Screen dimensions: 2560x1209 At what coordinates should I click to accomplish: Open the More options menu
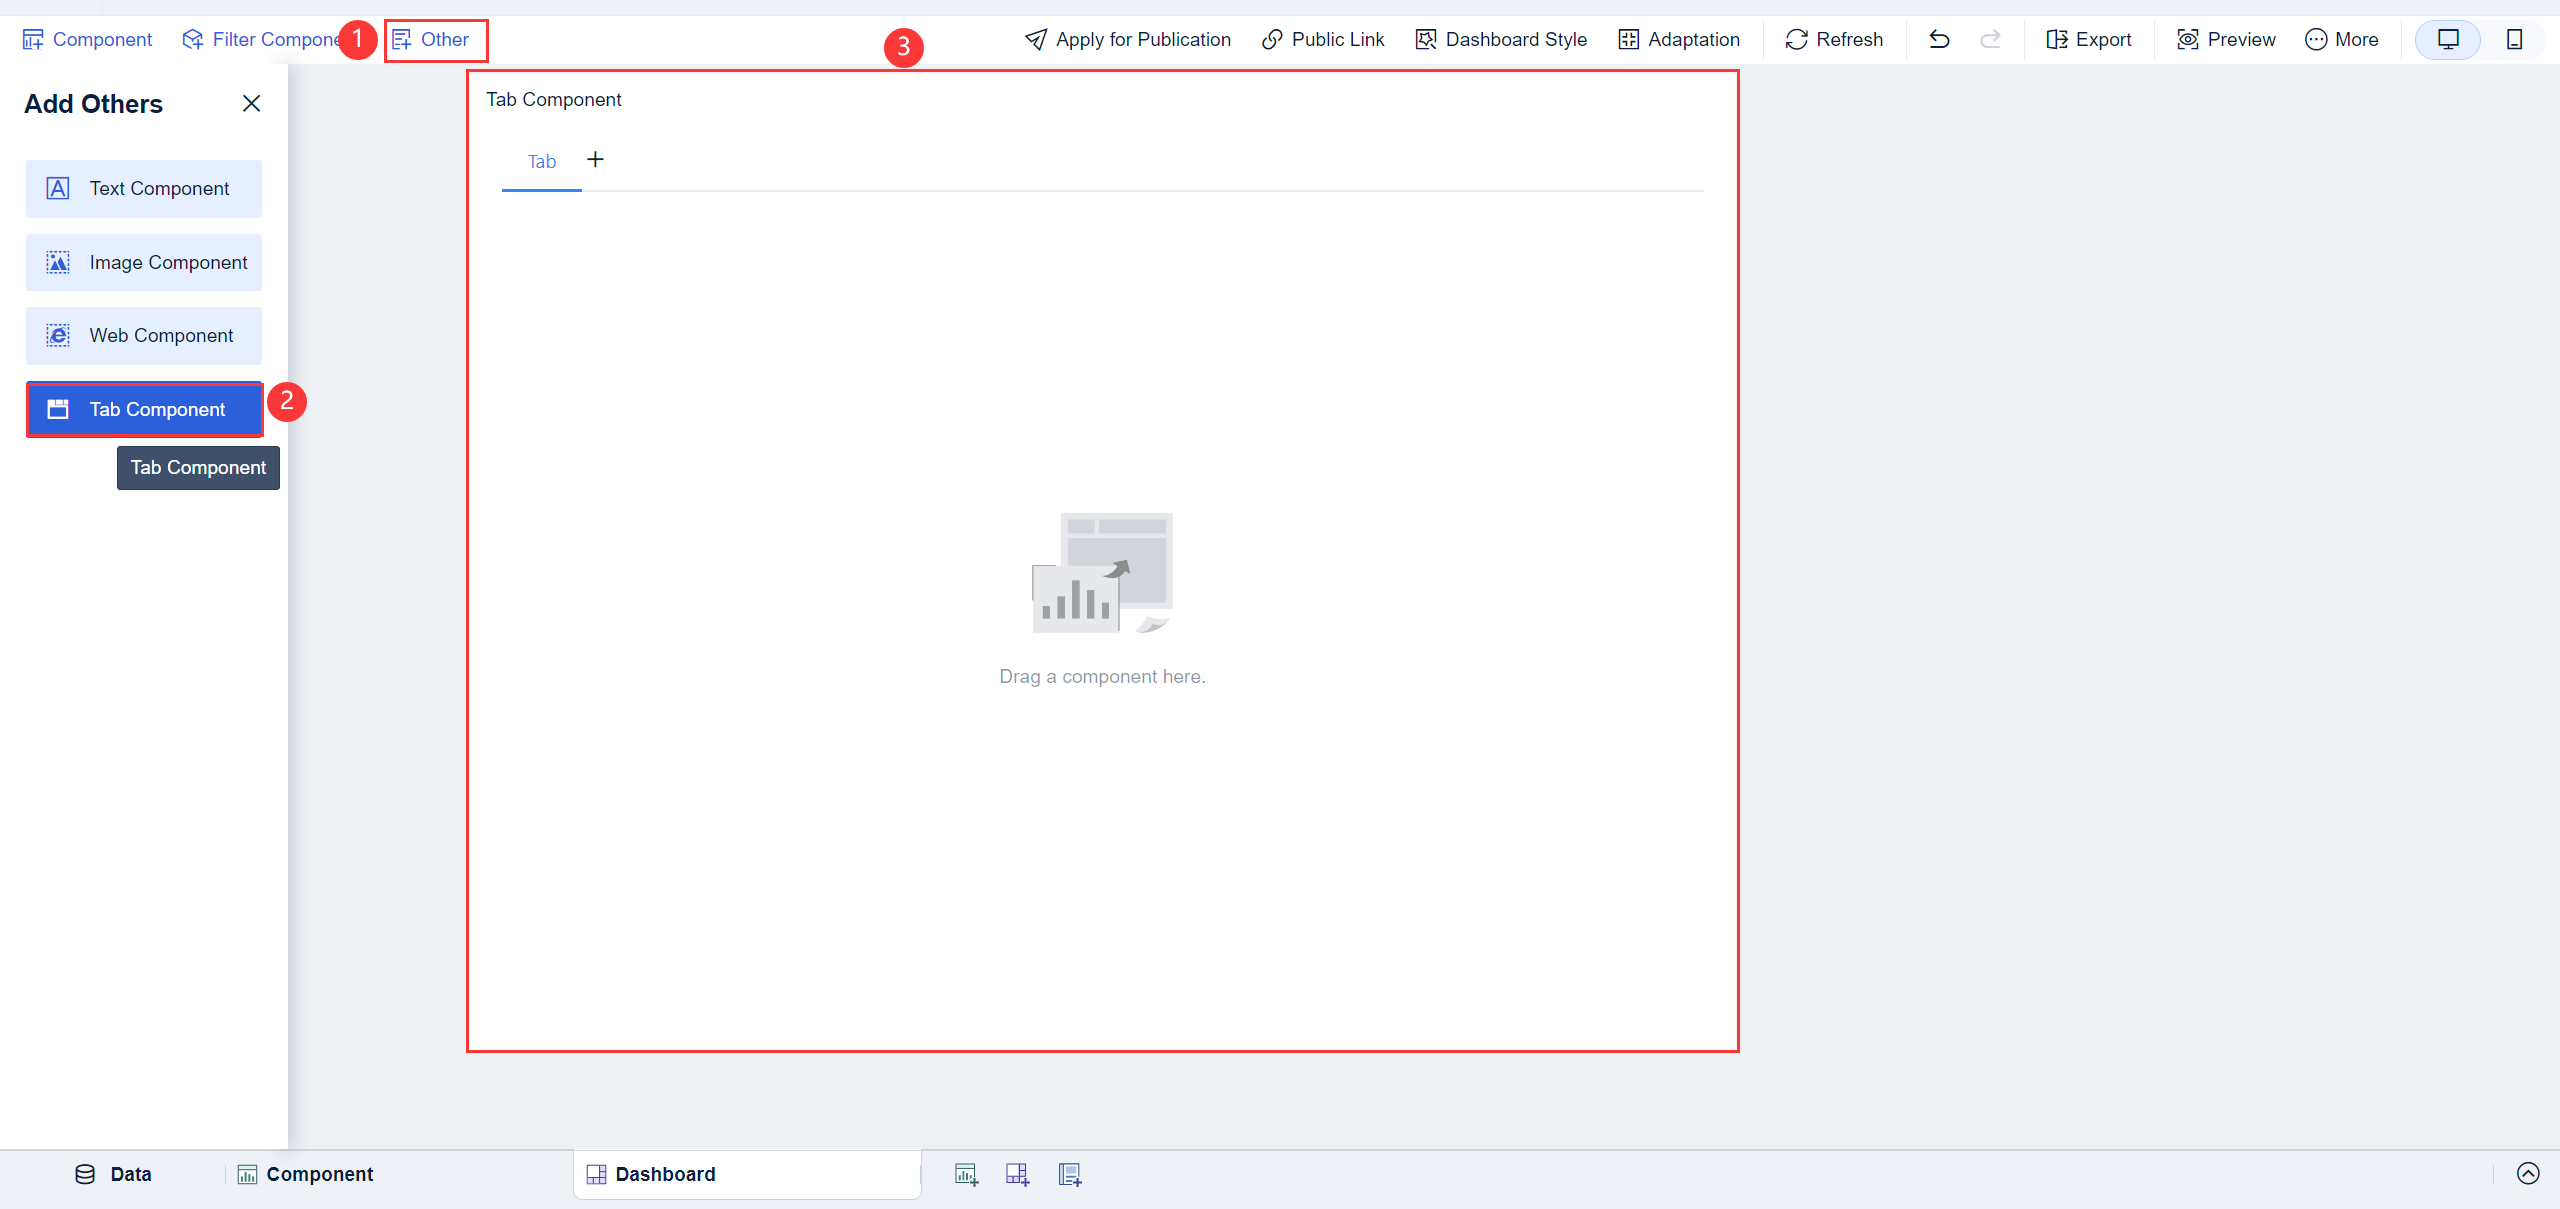tap(2343, 39)
